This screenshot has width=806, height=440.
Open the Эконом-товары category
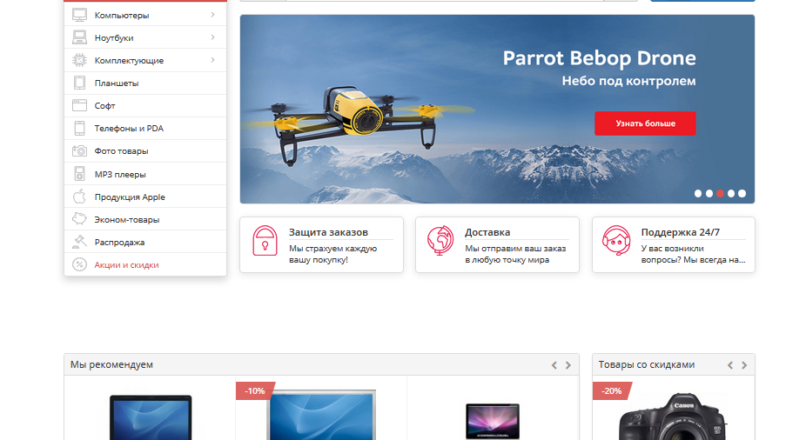[127, 220]
